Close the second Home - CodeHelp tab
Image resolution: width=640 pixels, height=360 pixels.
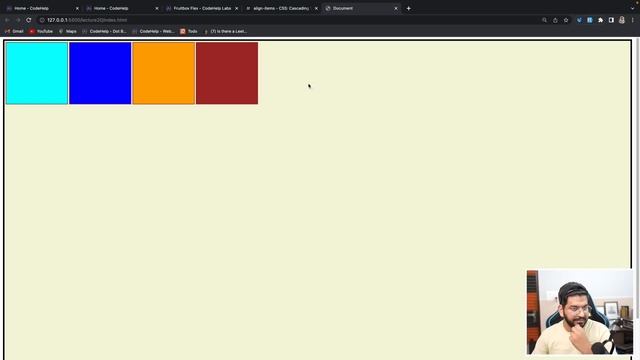tap(157, 8)
